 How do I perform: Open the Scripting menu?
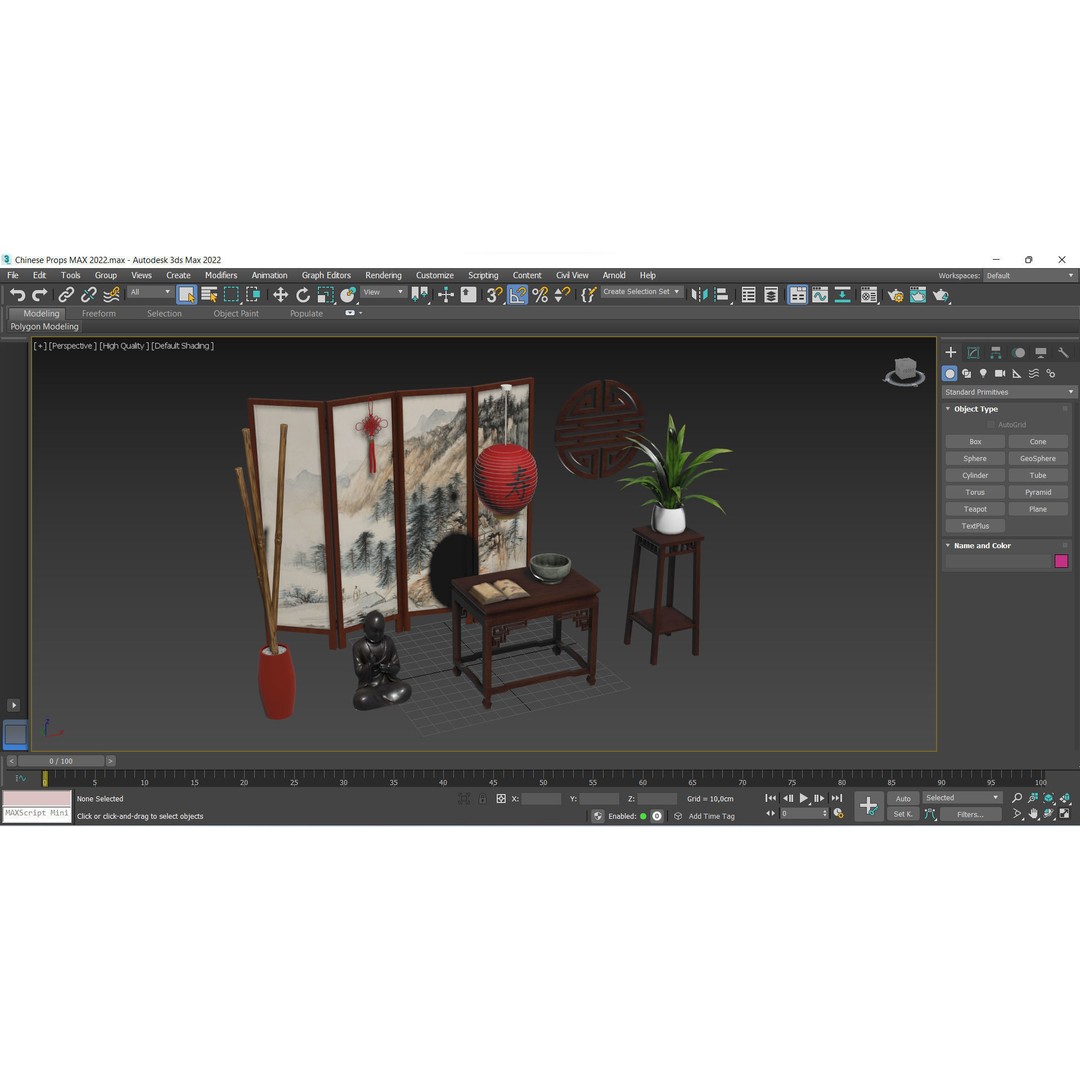click(x=484, y=276)
